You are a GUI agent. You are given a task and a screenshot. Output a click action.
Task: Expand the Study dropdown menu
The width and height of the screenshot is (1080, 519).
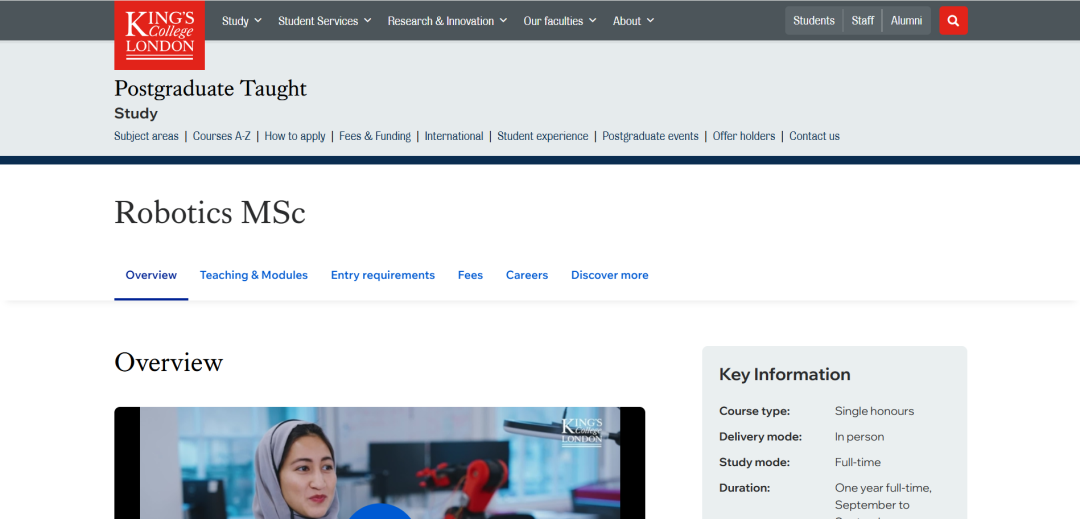click(x=242, y=21)
